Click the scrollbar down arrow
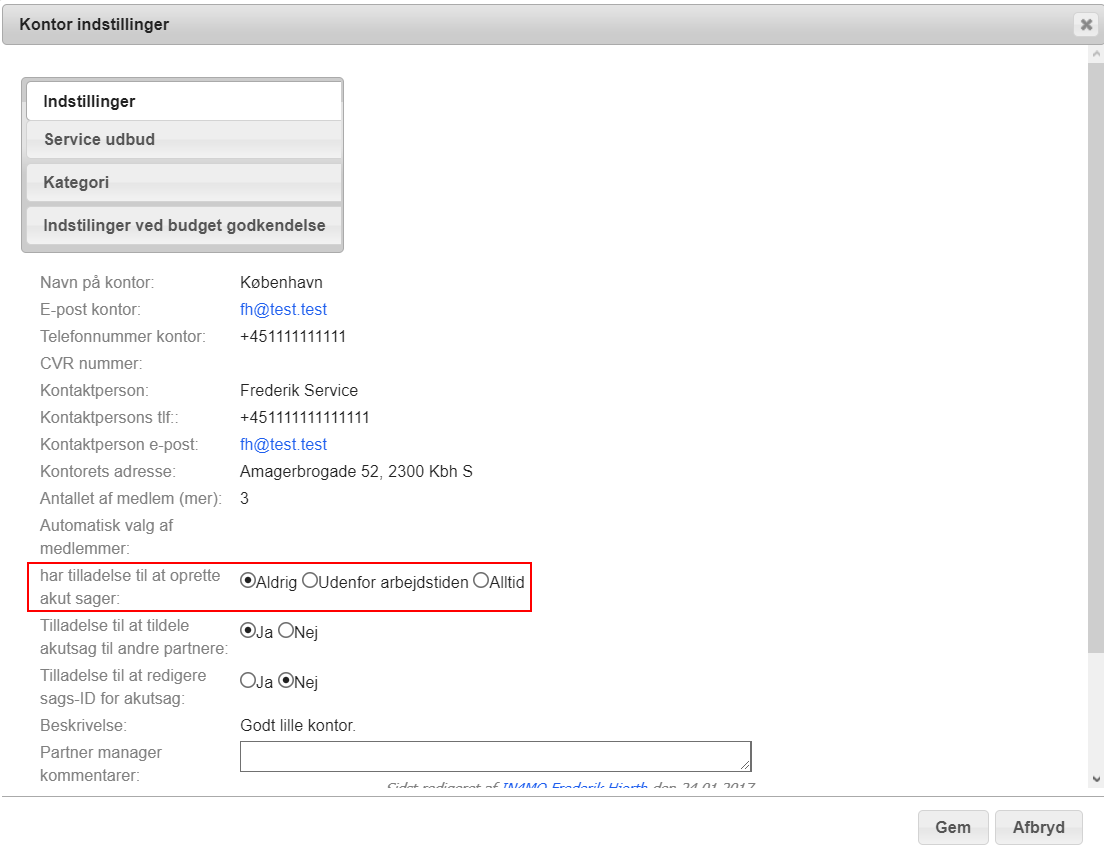This screenshot has width=1104, height=852. click(x=1095, y=778)
